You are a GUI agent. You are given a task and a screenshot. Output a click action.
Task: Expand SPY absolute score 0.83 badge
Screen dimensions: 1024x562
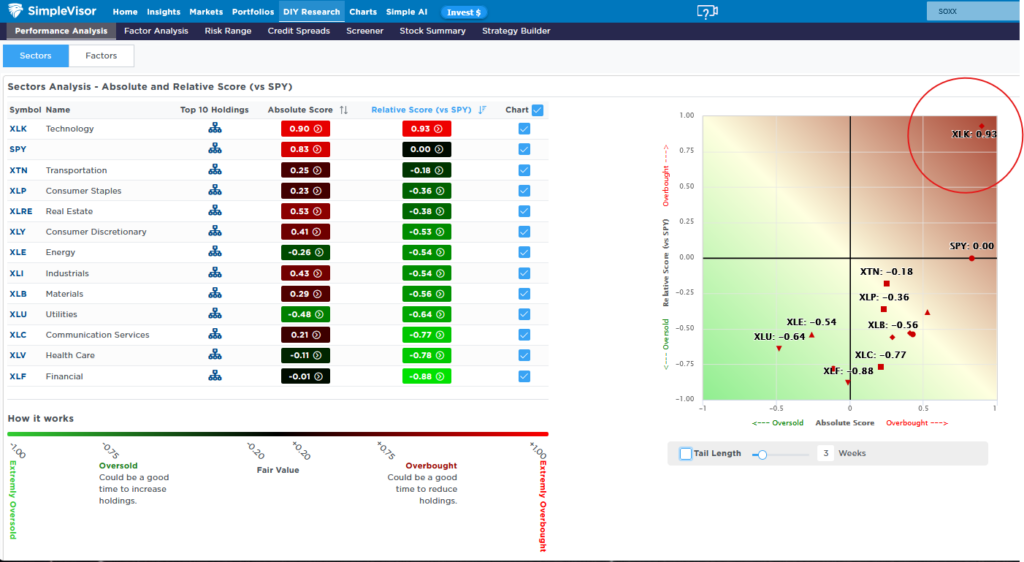(305, 149)
